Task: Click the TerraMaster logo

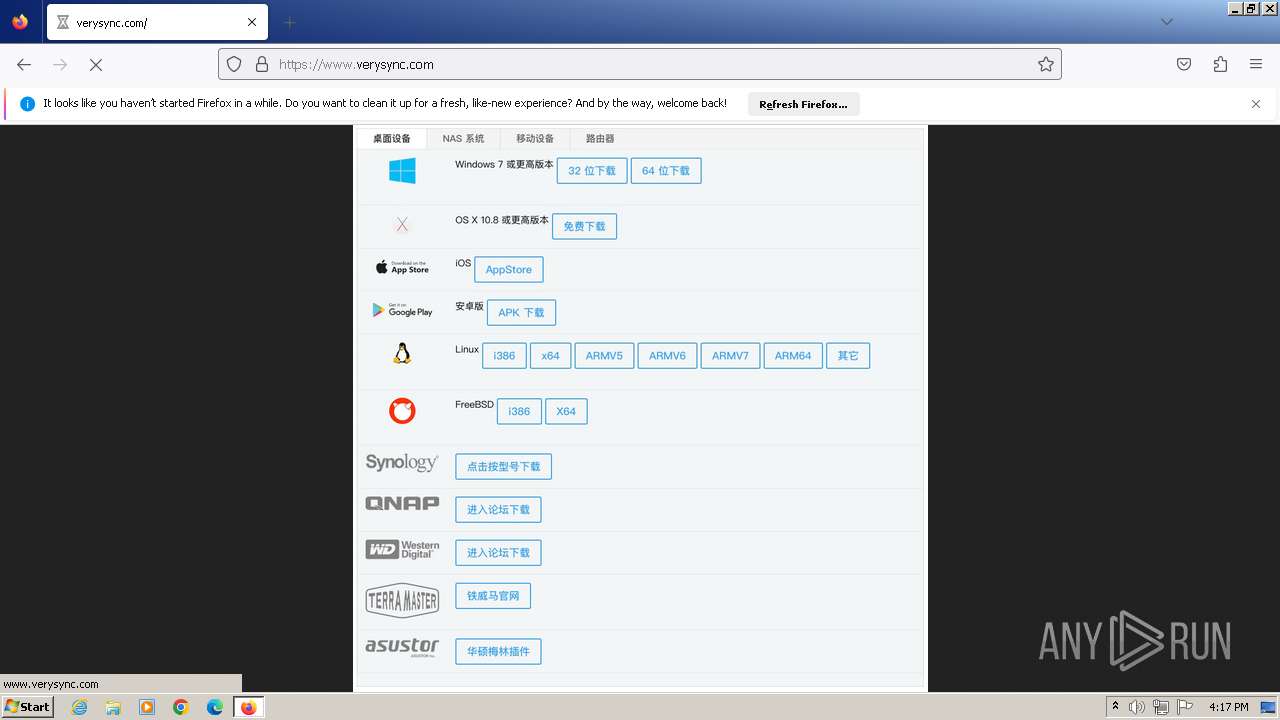Action: tap(402, 600)
